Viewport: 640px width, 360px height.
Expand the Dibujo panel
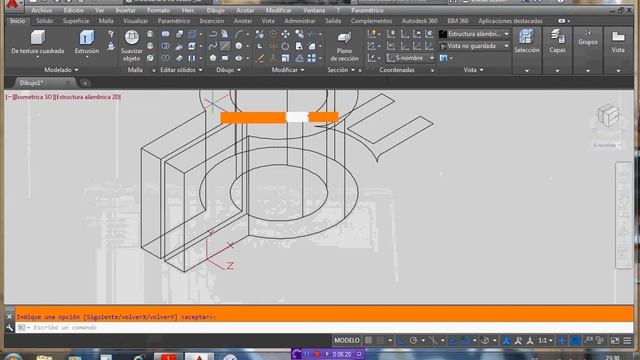(229, 70)
